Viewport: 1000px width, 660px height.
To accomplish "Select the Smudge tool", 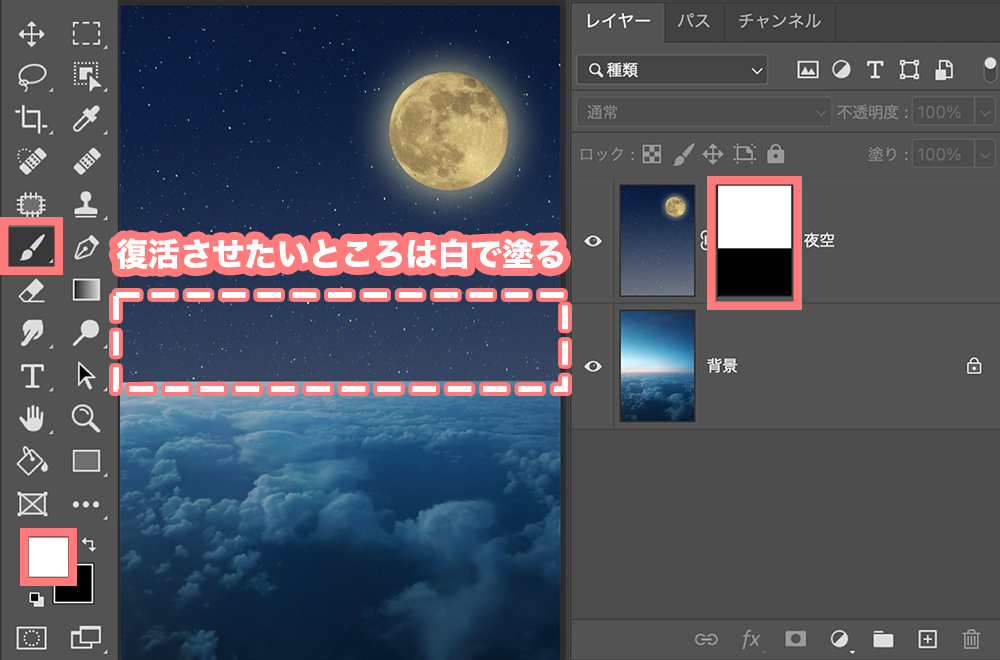I will pyautogui.click(x=31, y=332).
